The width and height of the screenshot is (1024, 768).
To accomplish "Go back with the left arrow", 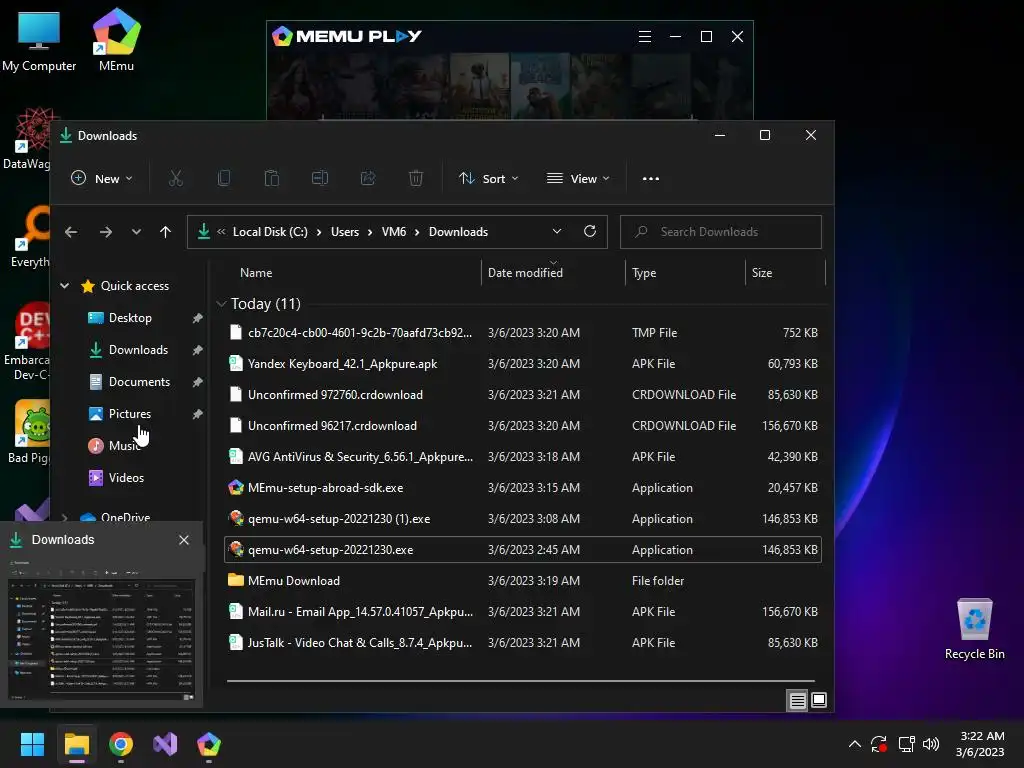I will 71,232.
